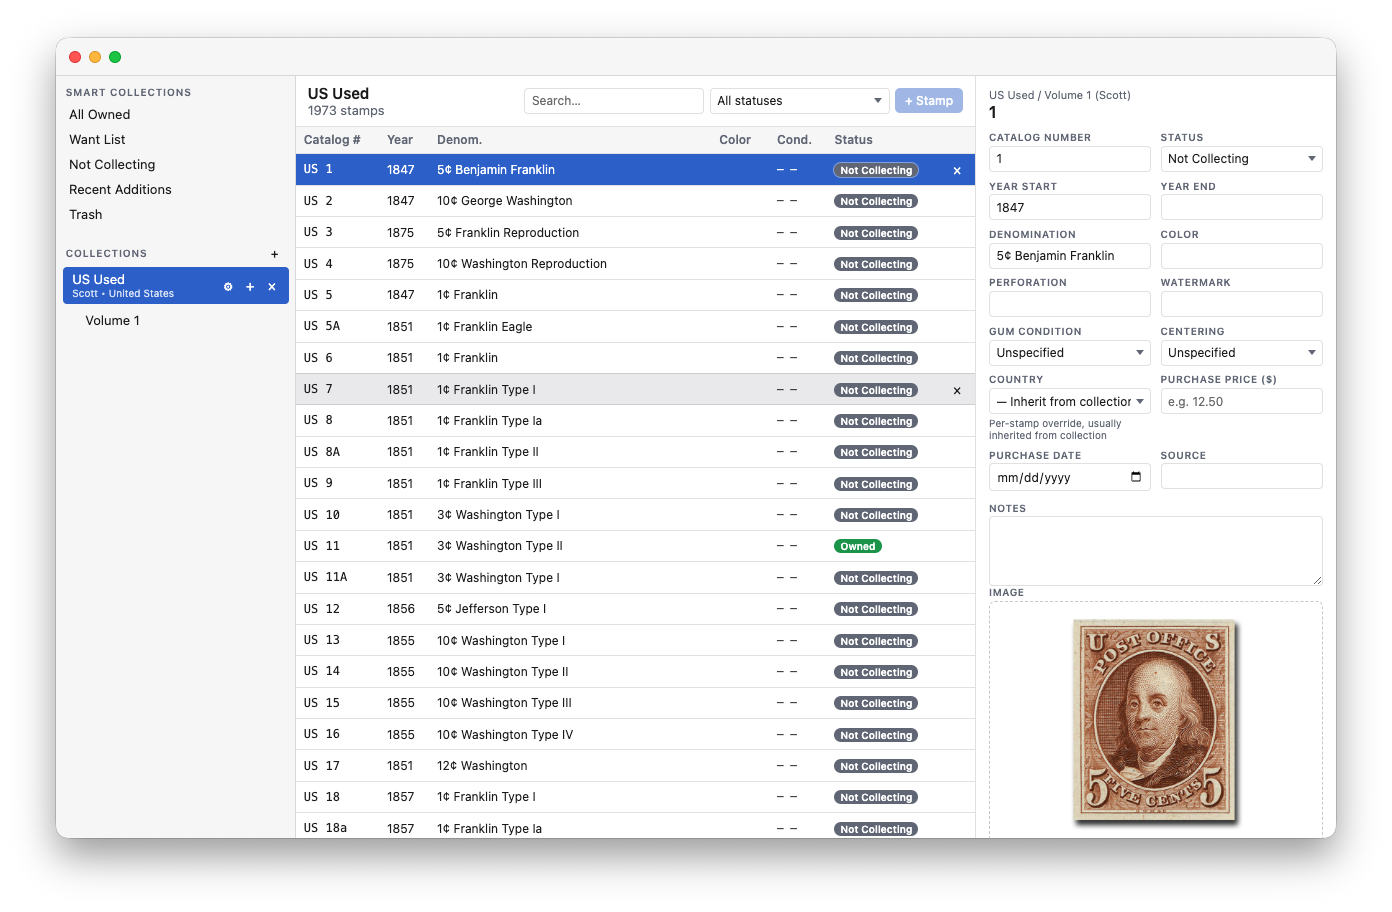
Task: Remove US 7 stamp using its X icon
Action: (956, 390)
